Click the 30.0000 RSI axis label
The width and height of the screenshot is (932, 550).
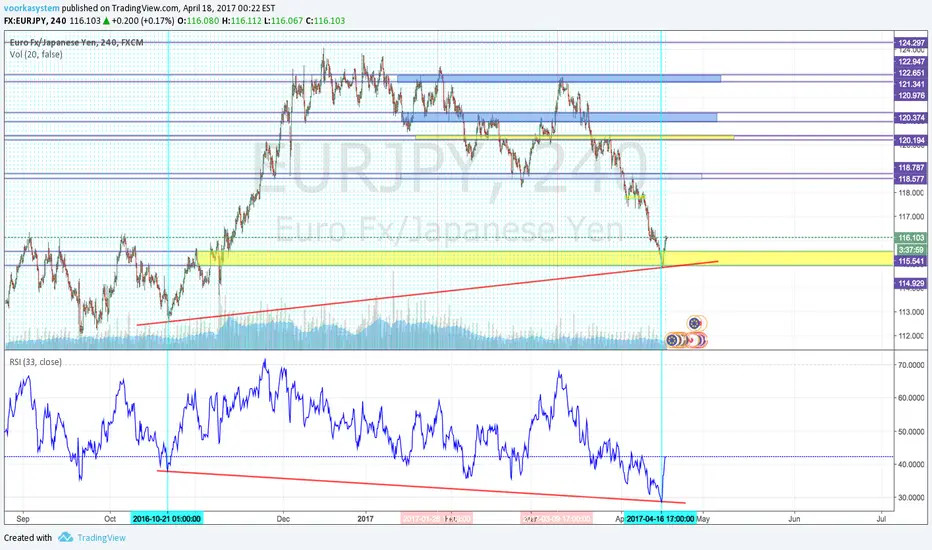click(911, 497)
